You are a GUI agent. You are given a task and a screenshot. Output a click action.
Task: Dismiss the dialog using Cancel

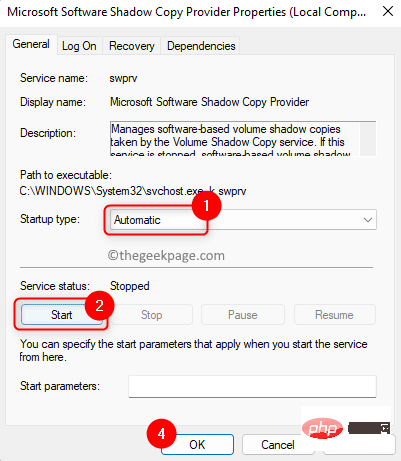[x=278, y=445]
